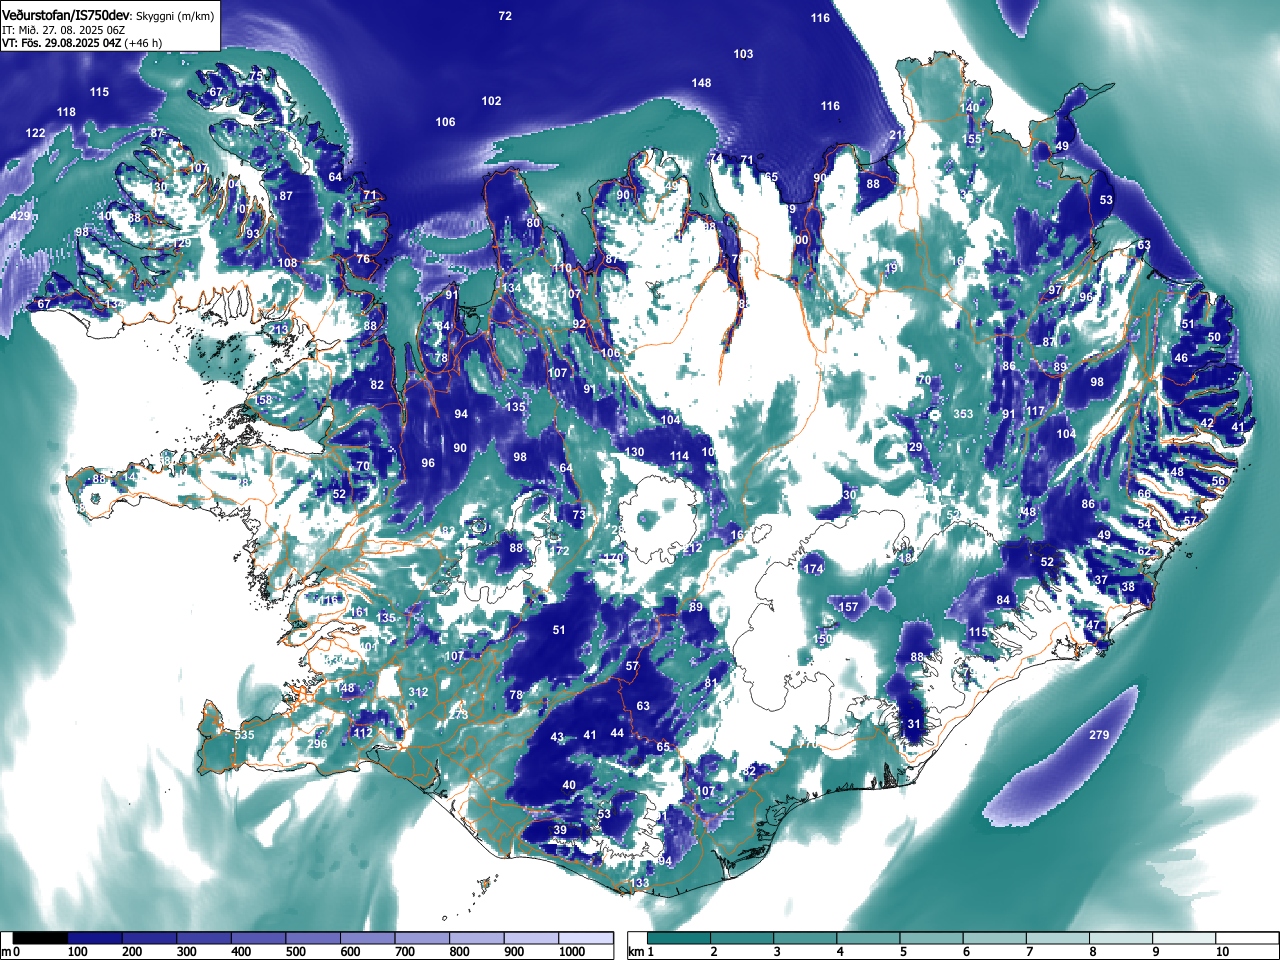The width and height of the screenshot is (1280, 960).
Task: Click the visibility value 117 on the map
Action: tap(1034, 411)
